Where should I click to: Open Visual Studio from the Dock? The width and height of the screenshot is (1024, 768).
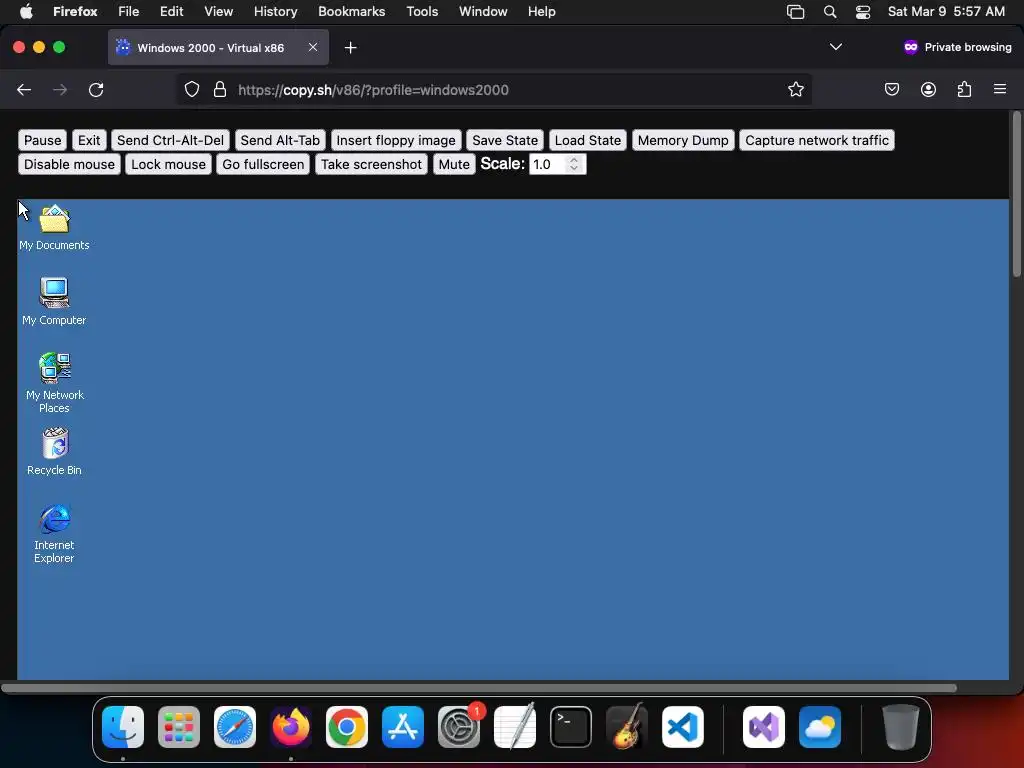click(764, 727)
